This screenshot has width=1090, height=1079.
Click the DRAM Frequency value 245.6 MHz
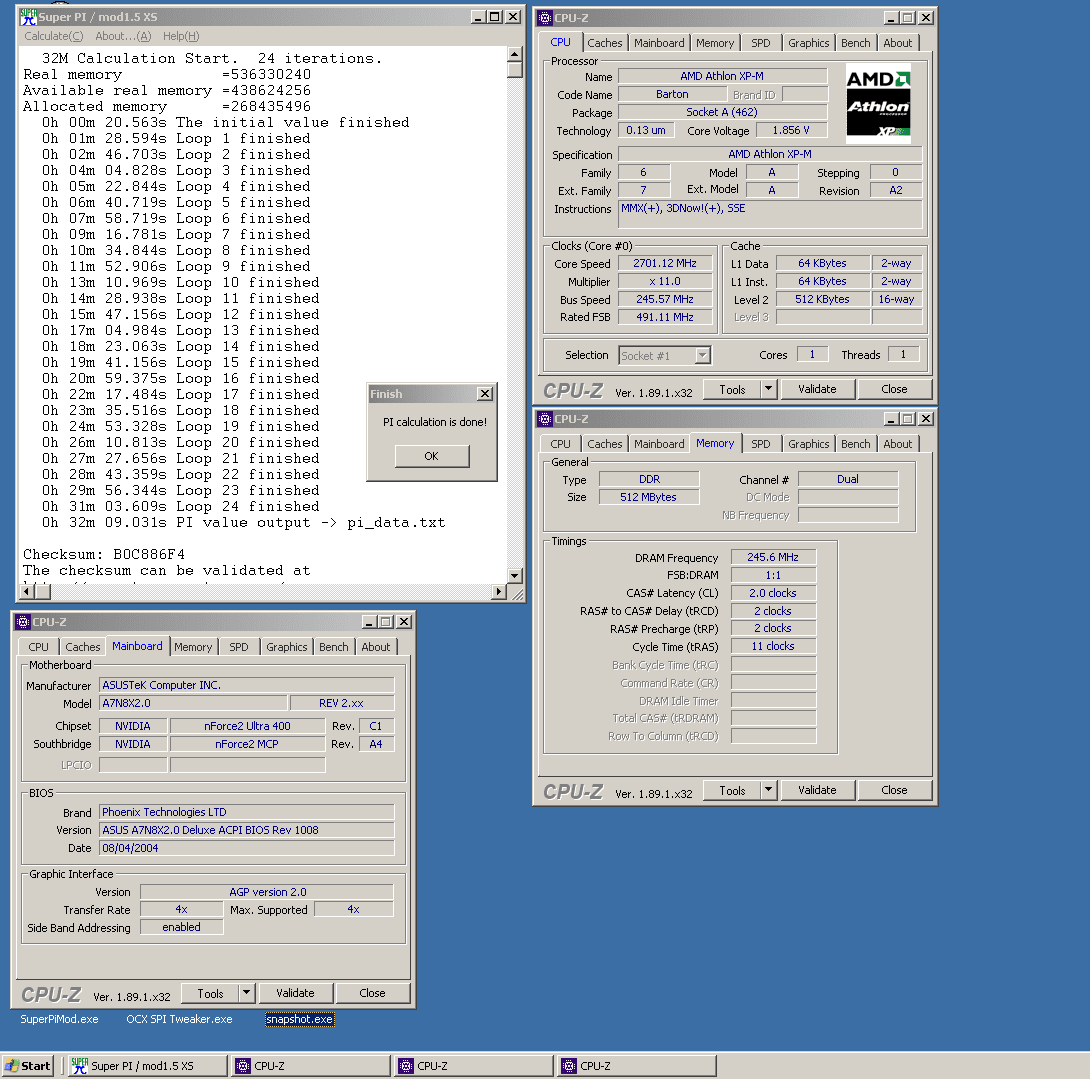pos(773,558)
